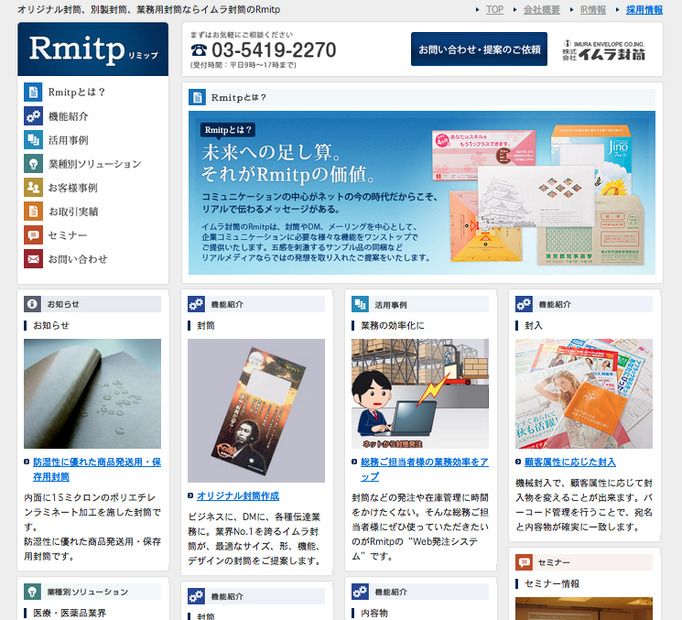682x620 pixels.
Task: Click the お問い合わせ・提案のご依頼 button
Action: pyautogui.click(x=479, y=49)
